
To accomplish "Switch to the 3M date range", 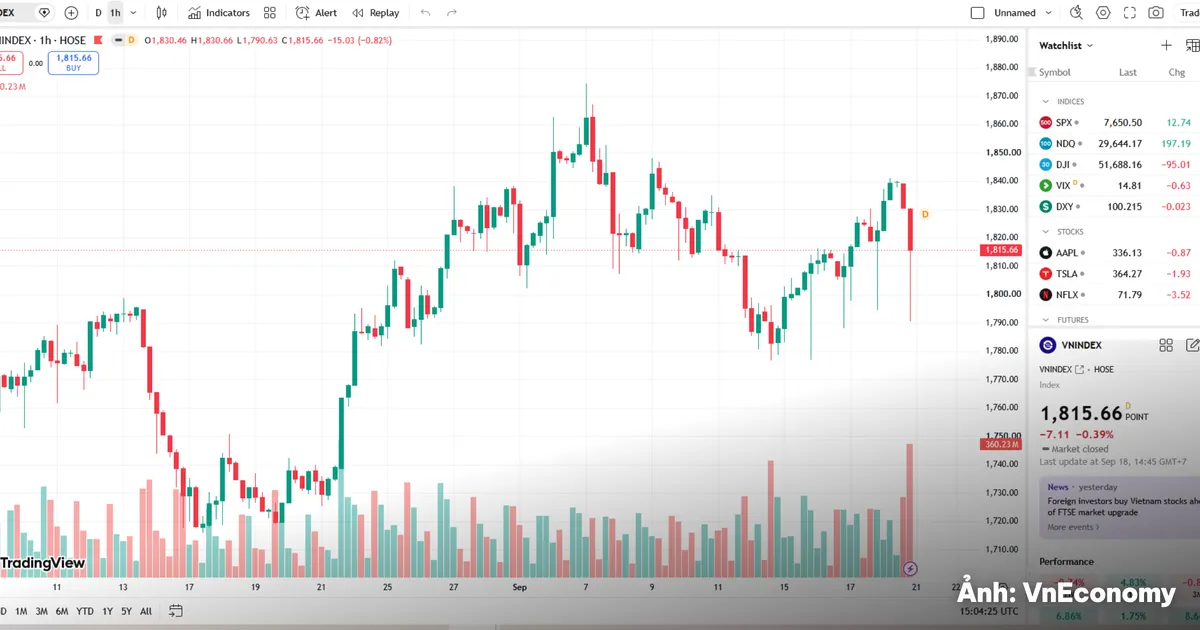I will point(42,611).
